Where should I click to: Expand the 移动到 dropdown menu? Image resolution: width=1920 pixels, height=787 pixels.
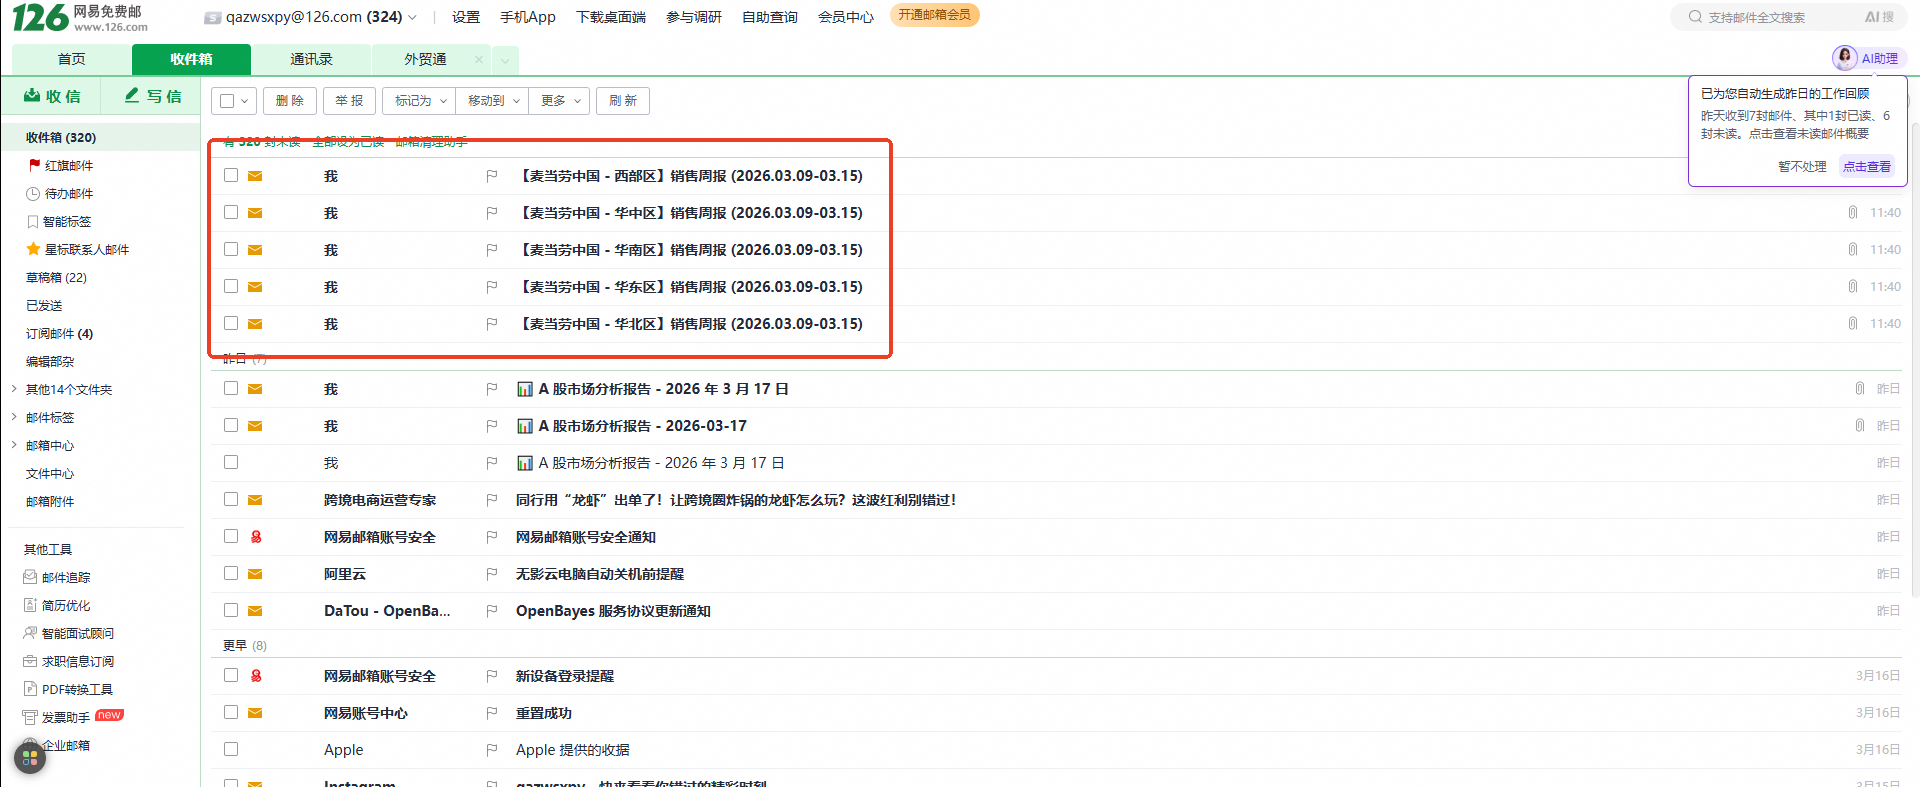point(493,101)
